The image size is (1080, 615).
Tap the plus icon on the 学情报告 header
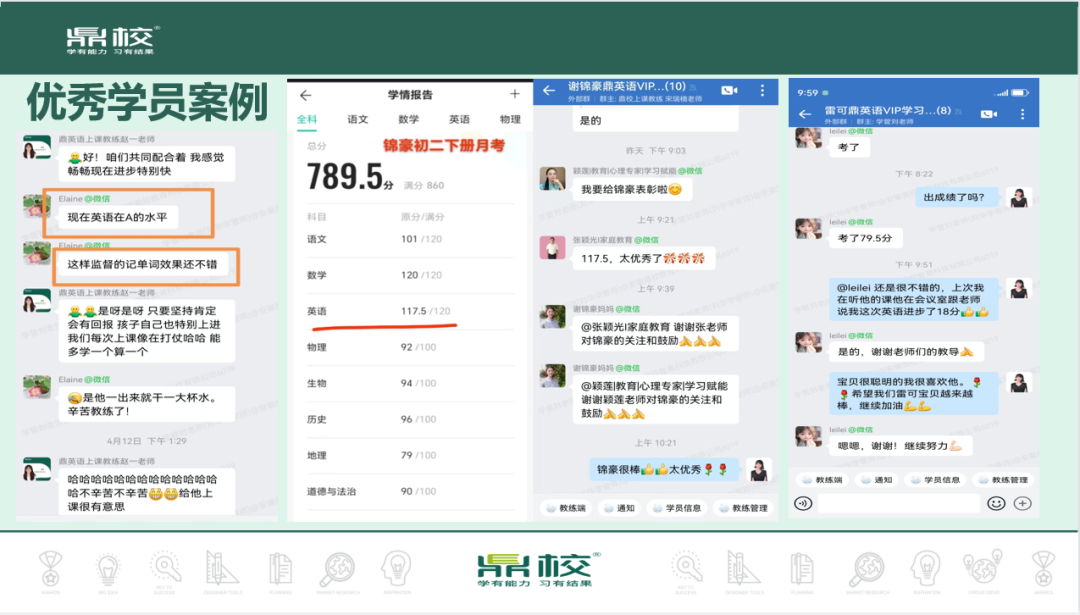(515, 95)
